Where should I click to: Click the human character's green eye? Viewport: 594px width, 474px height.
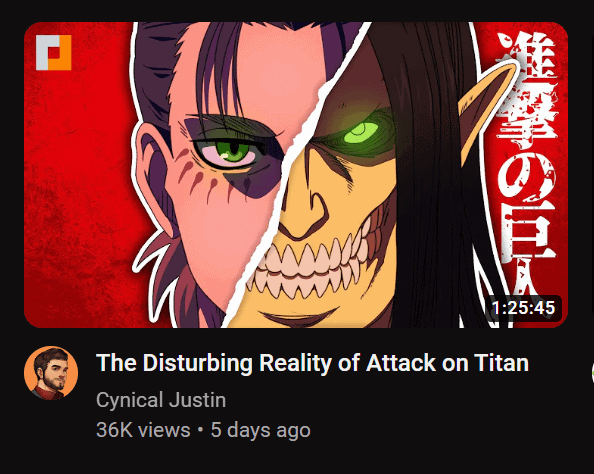click(x=231, y=152)
